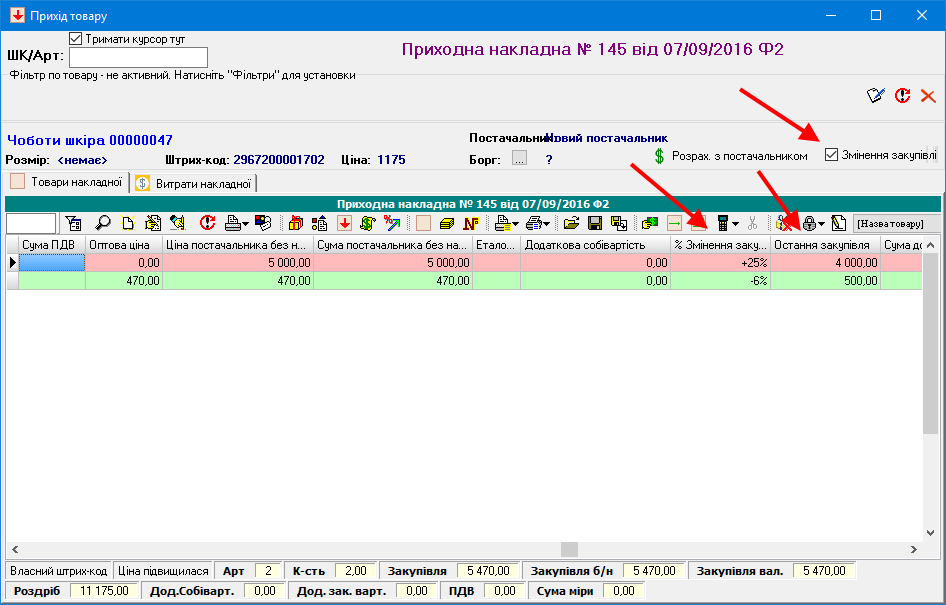The image size is (946, 605).
Task: Click "Розрах. з постачальником" button
Action: coord(730,156)
